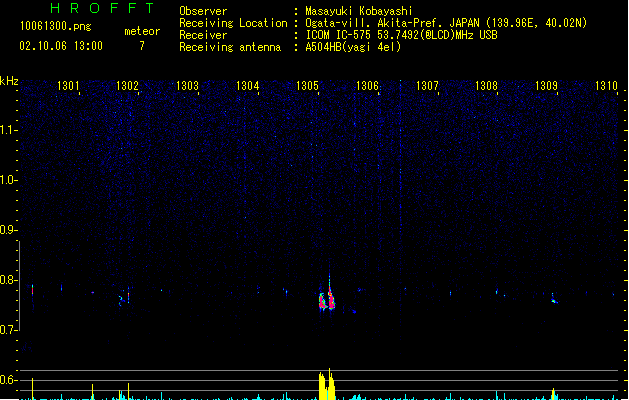The height and width of the screenshot is (400, 629).
Task: Click the meteor echo at 1309
Action: pyautogui.click(x=554, y=299)
